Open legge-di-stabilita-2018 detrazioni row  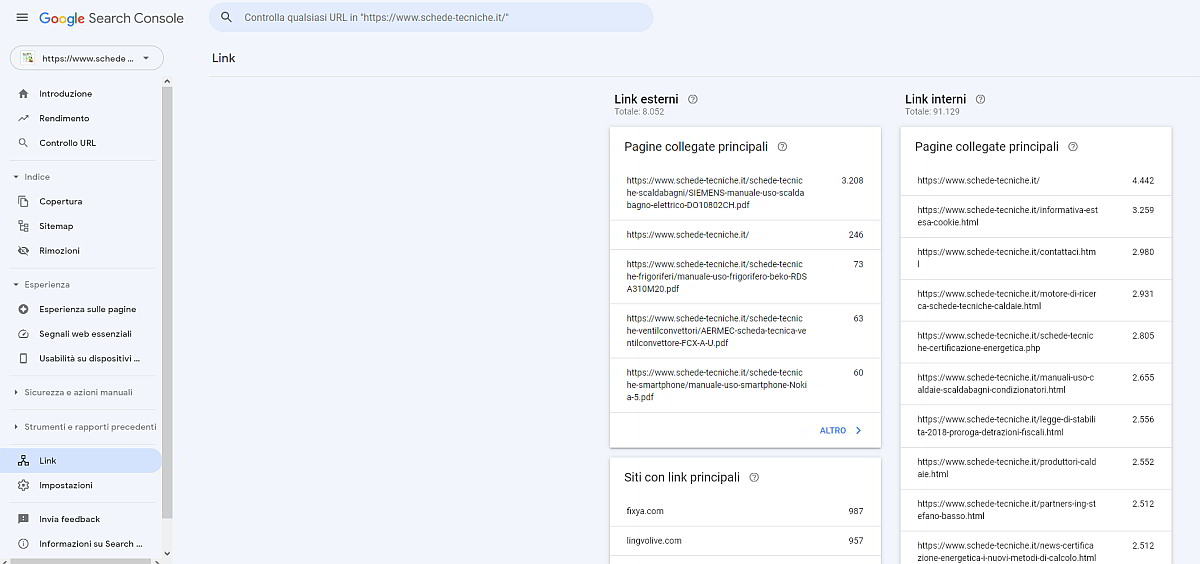point(1035,426)
